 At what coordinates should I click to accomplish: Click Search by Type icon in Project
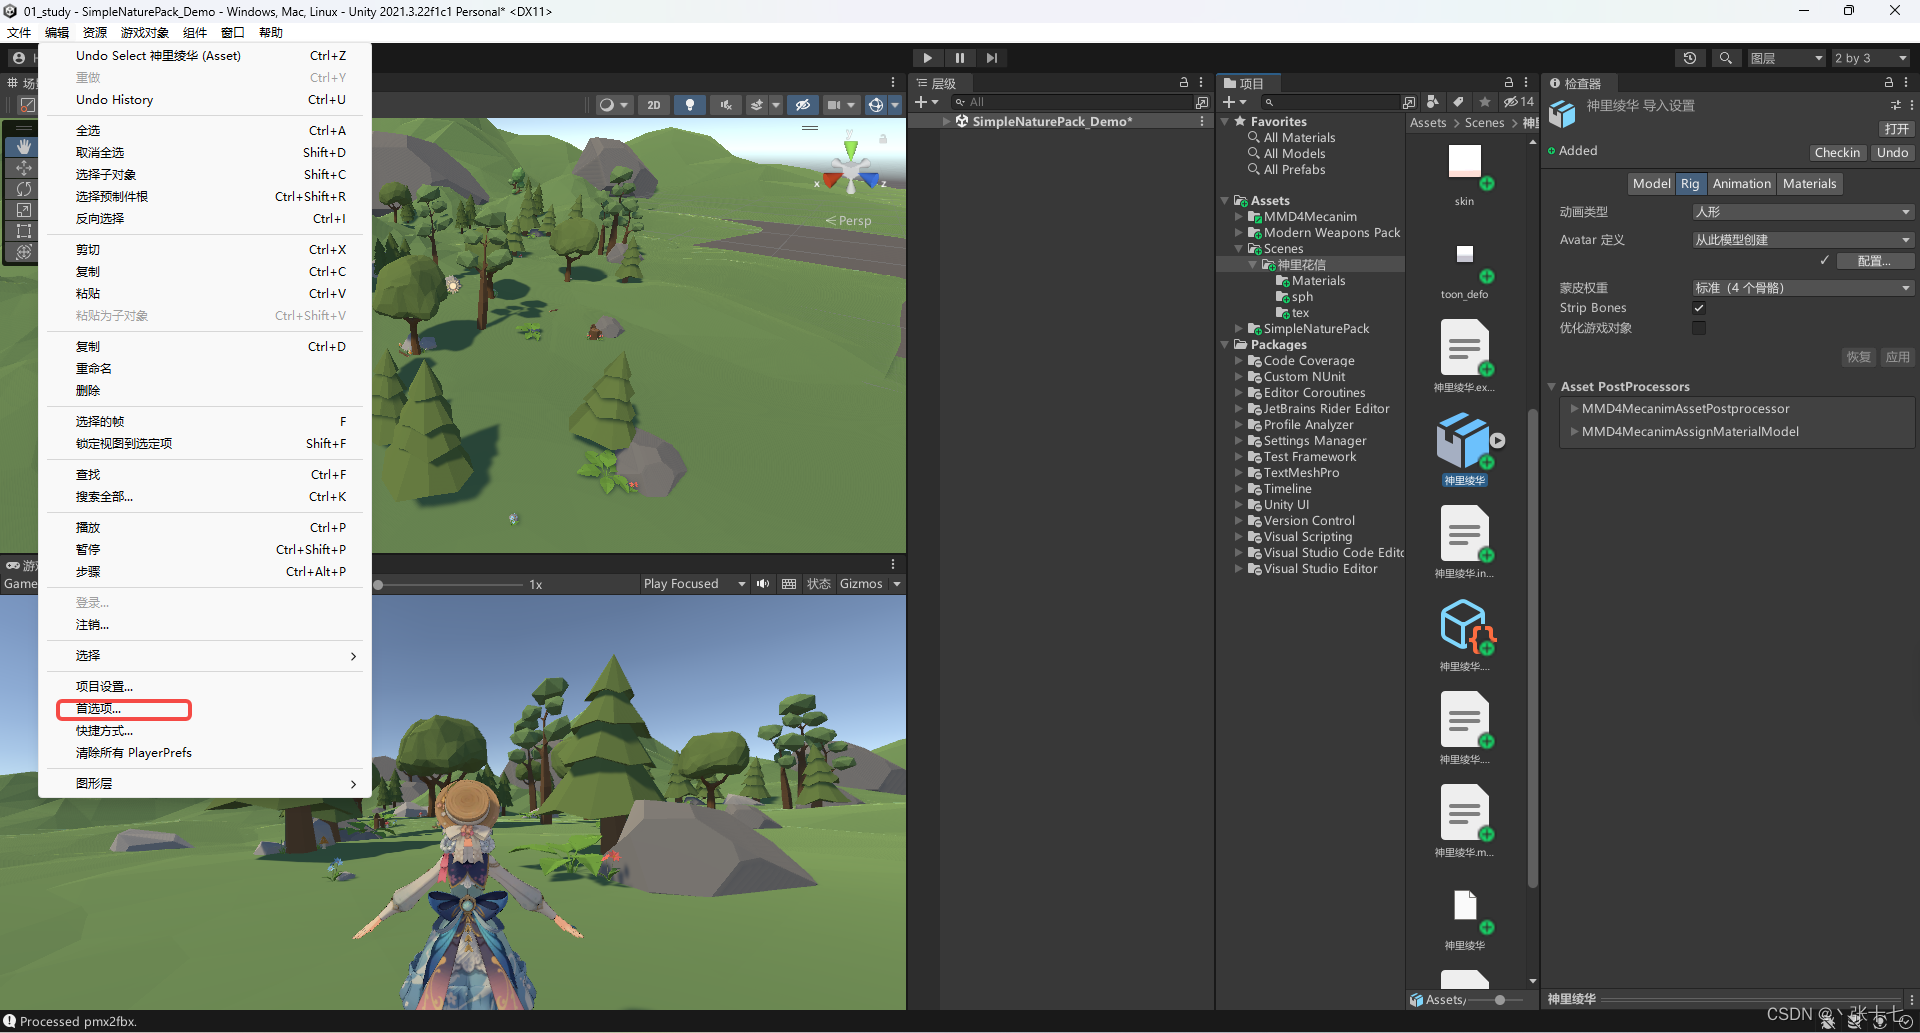(x=1433, y=102)
